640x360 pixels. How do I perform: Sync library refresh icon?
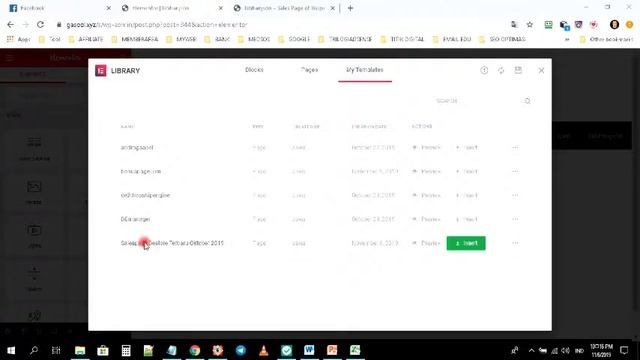(501, 71)
